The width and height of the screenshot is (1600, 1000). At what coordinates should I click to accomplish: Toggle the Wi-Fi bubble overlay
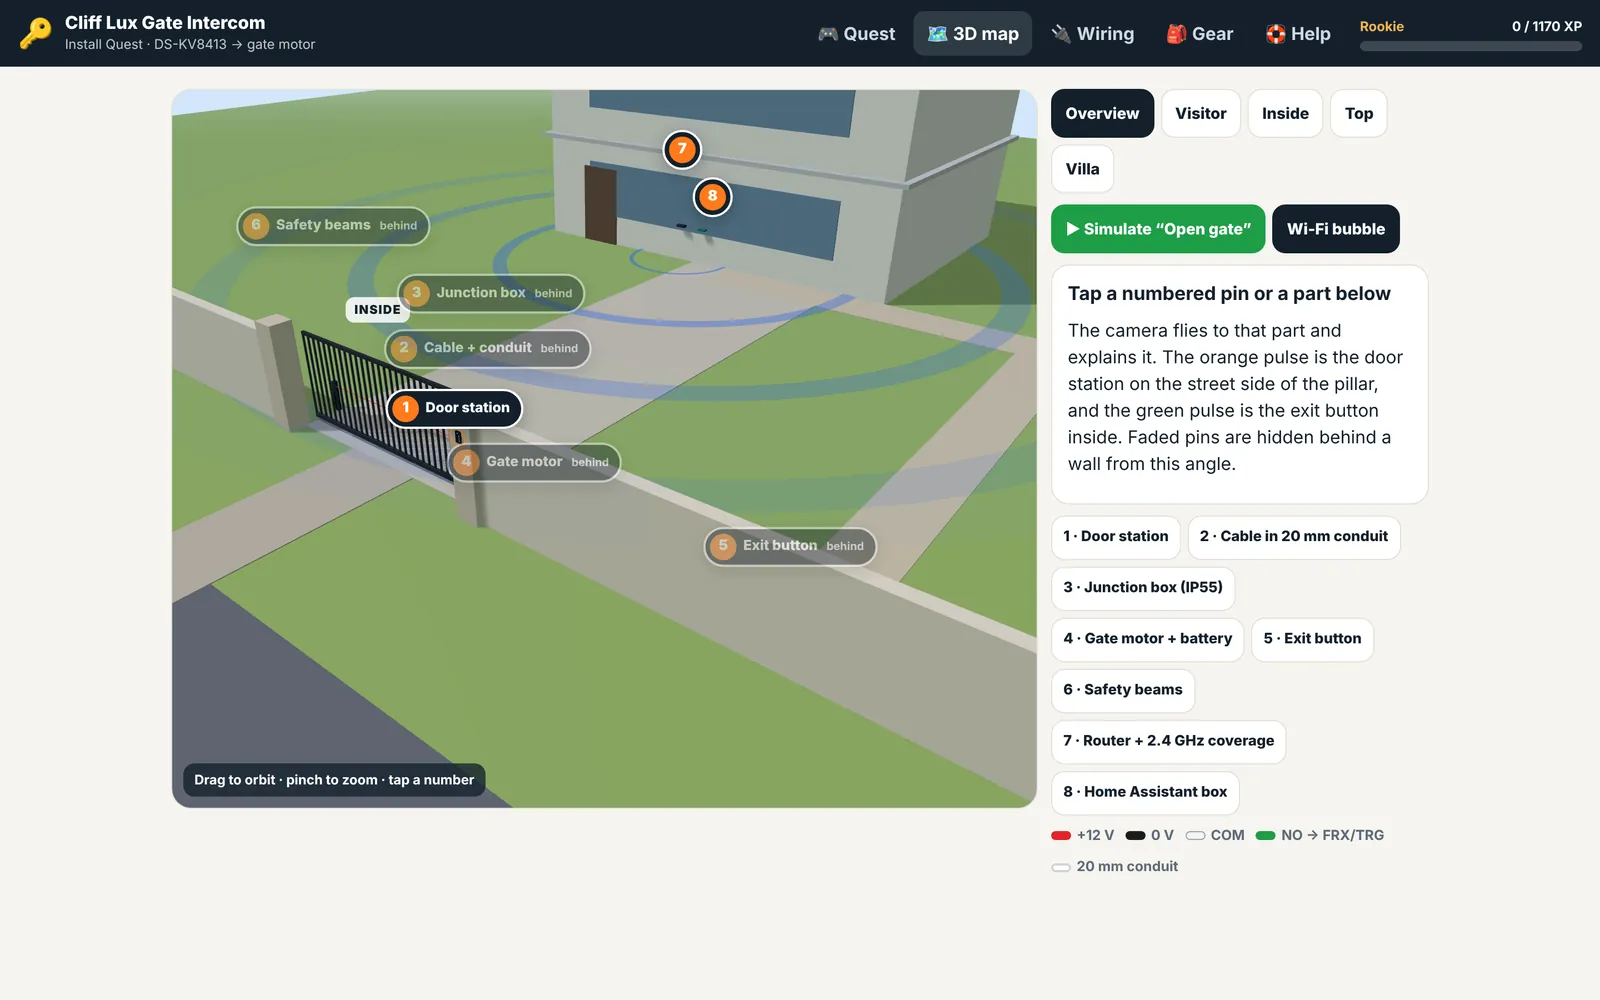click(1336, 229)
